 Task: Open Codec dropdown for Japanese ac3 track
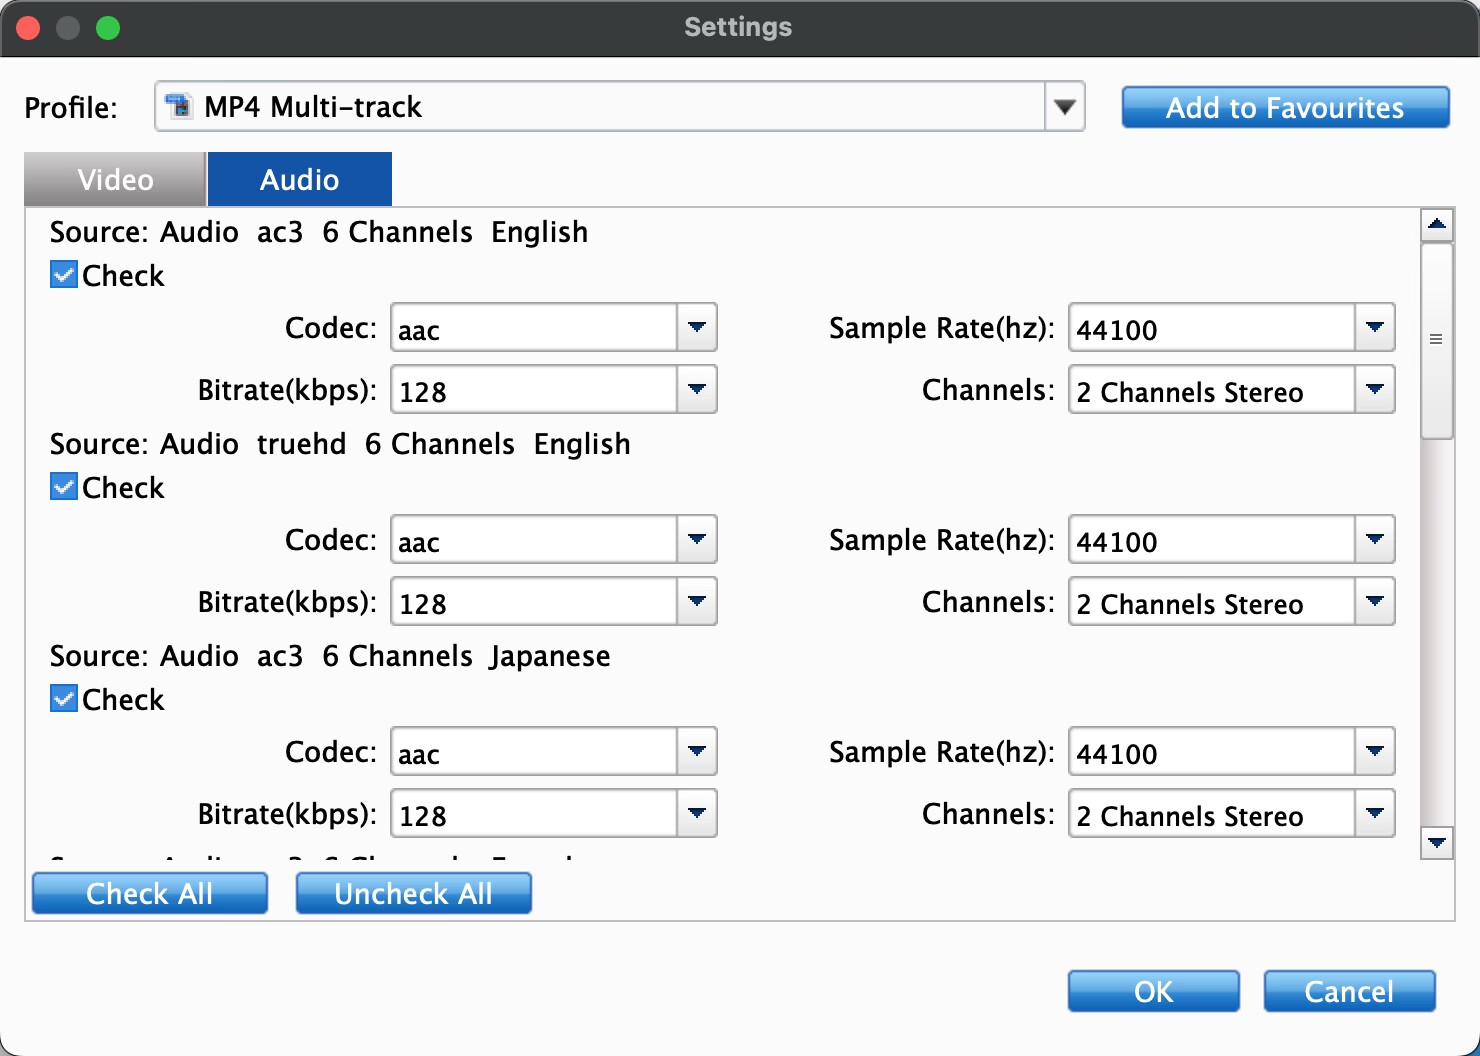point(697,751)
